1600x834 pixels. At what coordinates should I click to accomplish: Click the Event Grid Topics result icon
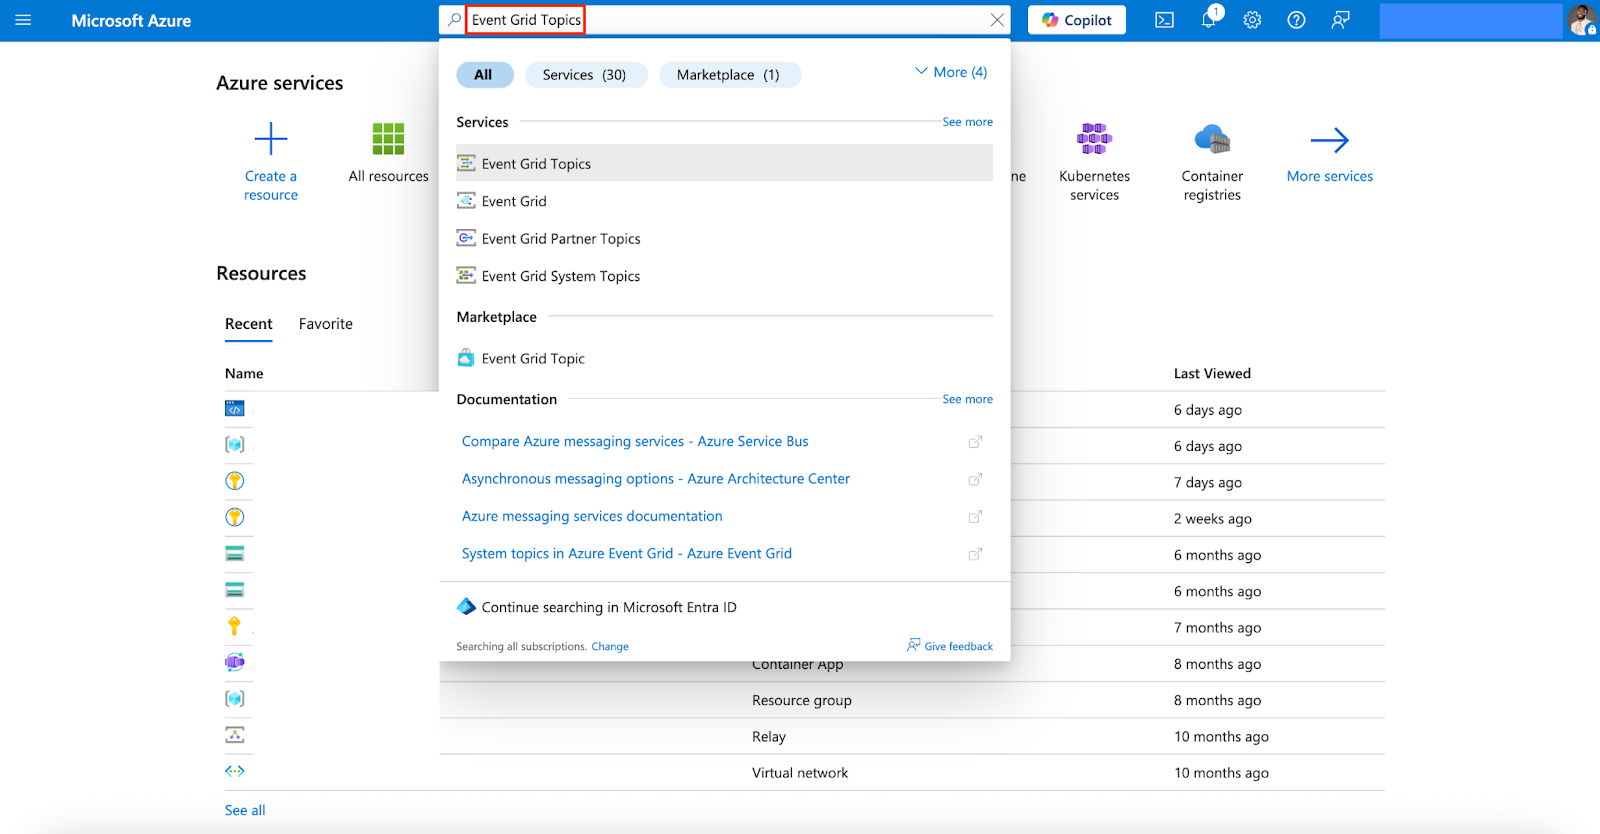tap(466, 163)
